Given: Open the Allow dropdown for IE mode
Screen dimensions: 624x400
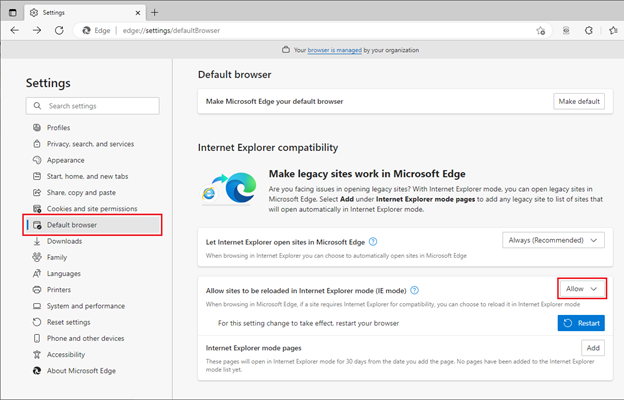Looking at the screenshot, I should [x=581, y=288].
